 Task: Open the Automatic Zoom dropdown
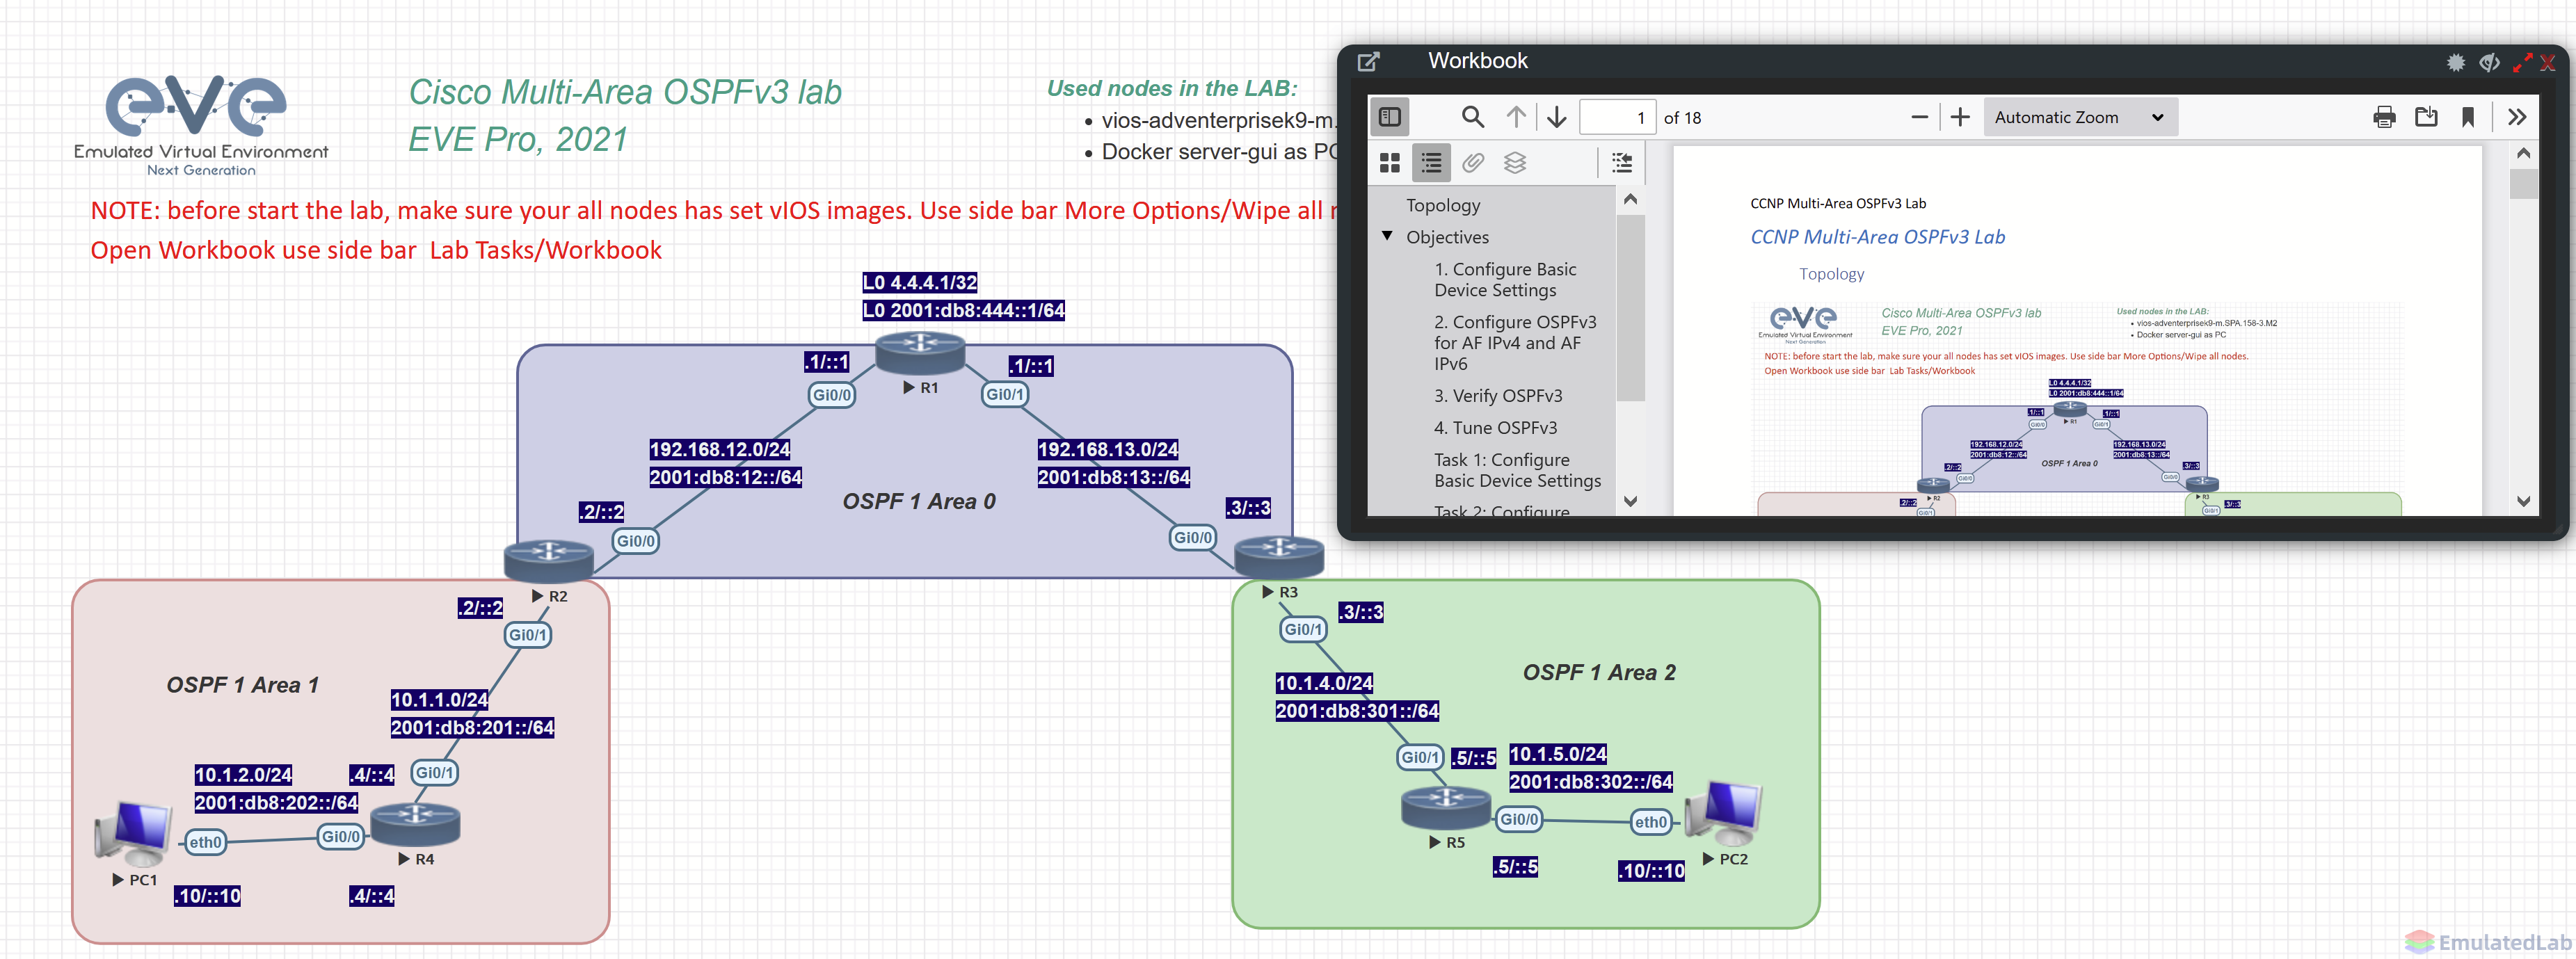[x=2080, y=117]
